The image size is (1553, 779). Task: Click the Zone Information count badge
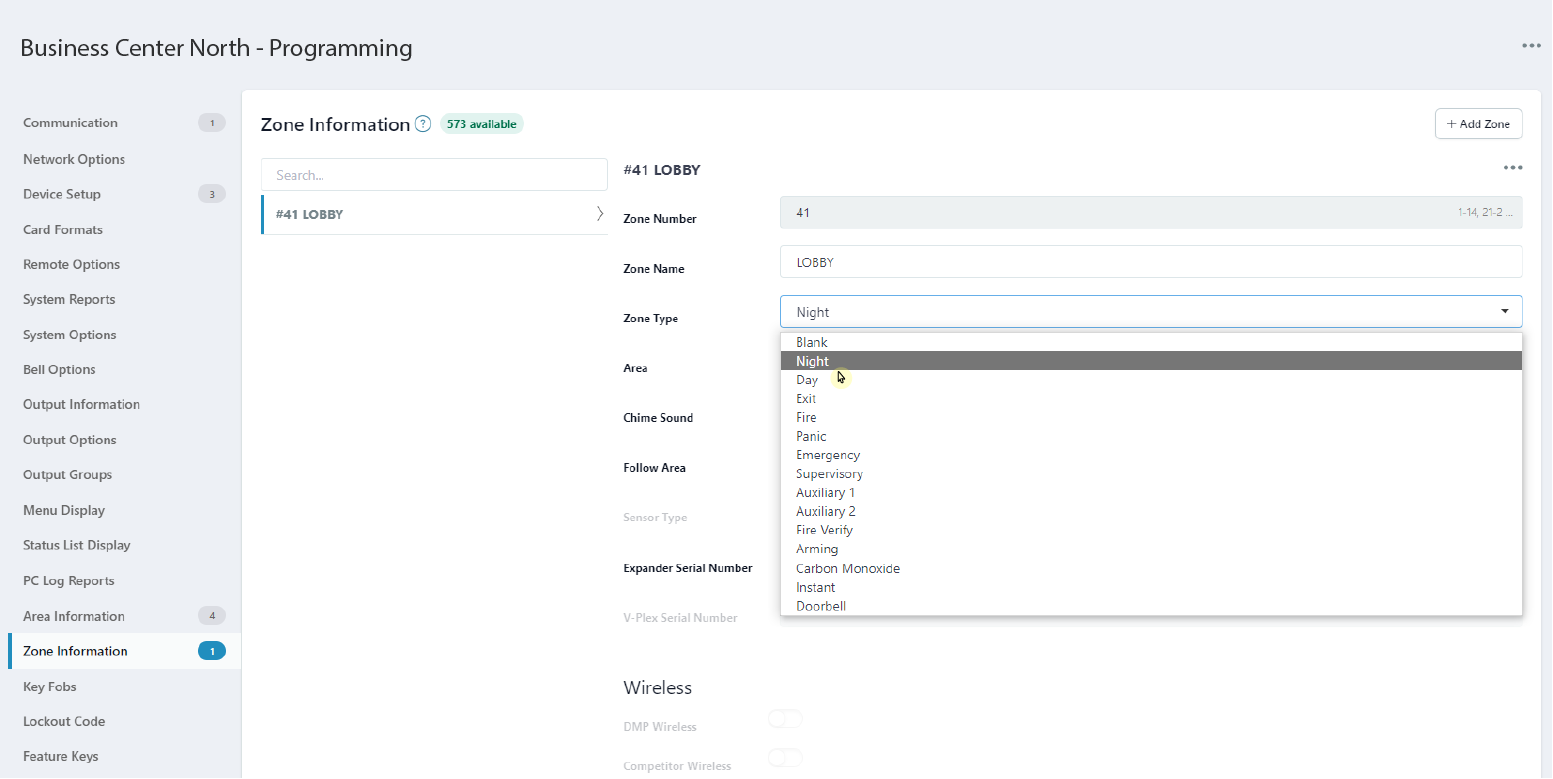[x=211, y=651]
